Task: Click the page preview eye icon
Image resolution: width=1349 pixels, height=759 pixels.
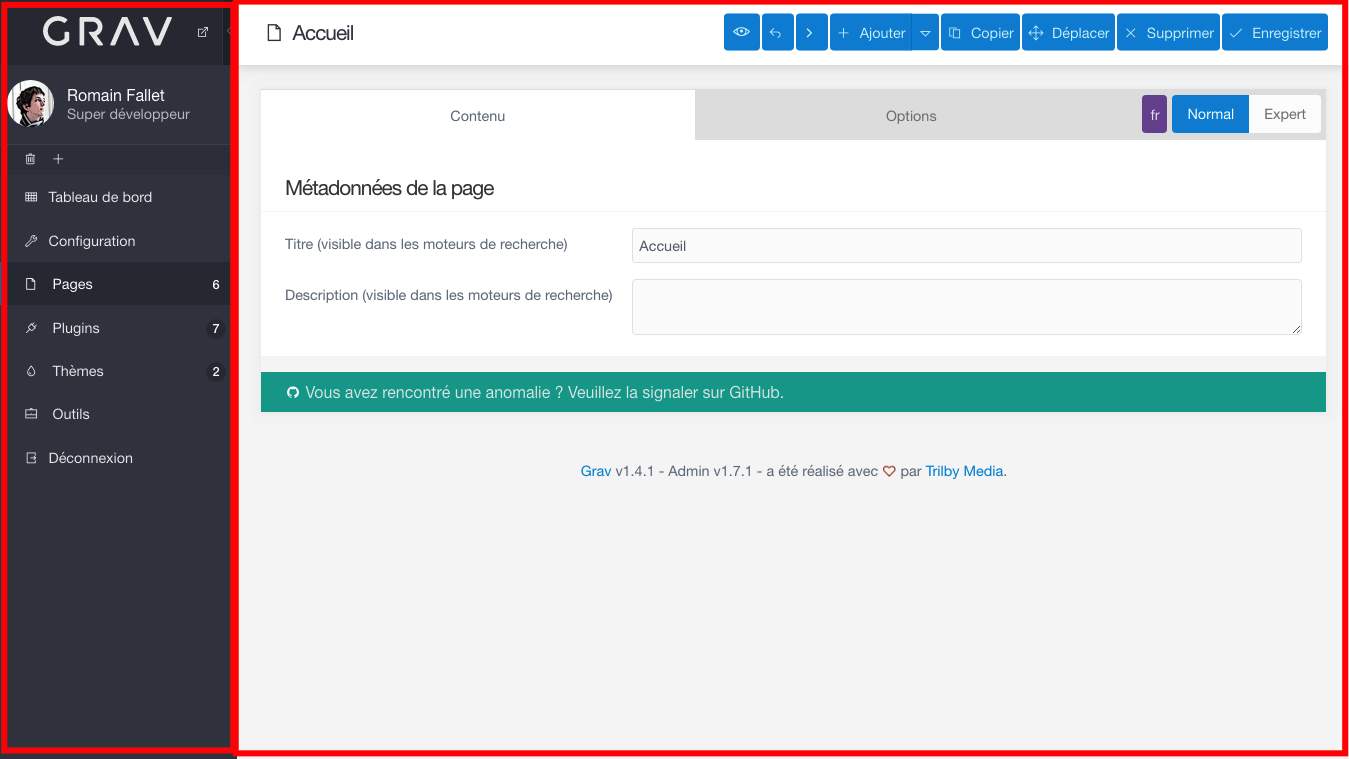Action: [x=741, y=32]
